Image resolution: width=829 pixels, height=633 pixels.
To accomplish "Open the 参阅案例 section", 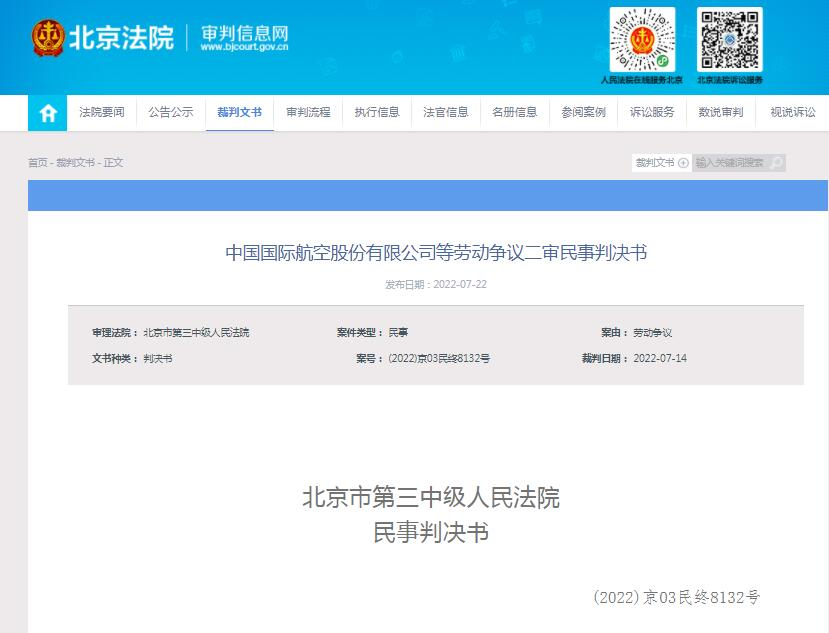I will tap(584, 113).
